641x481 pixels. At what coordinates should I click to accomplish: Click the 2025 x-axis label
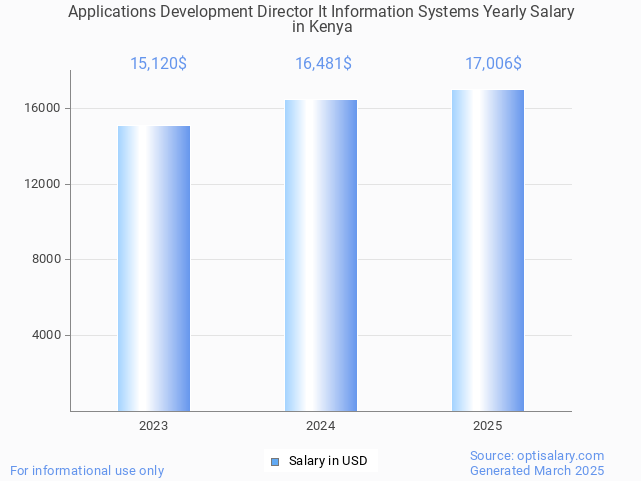click(488, 426)
